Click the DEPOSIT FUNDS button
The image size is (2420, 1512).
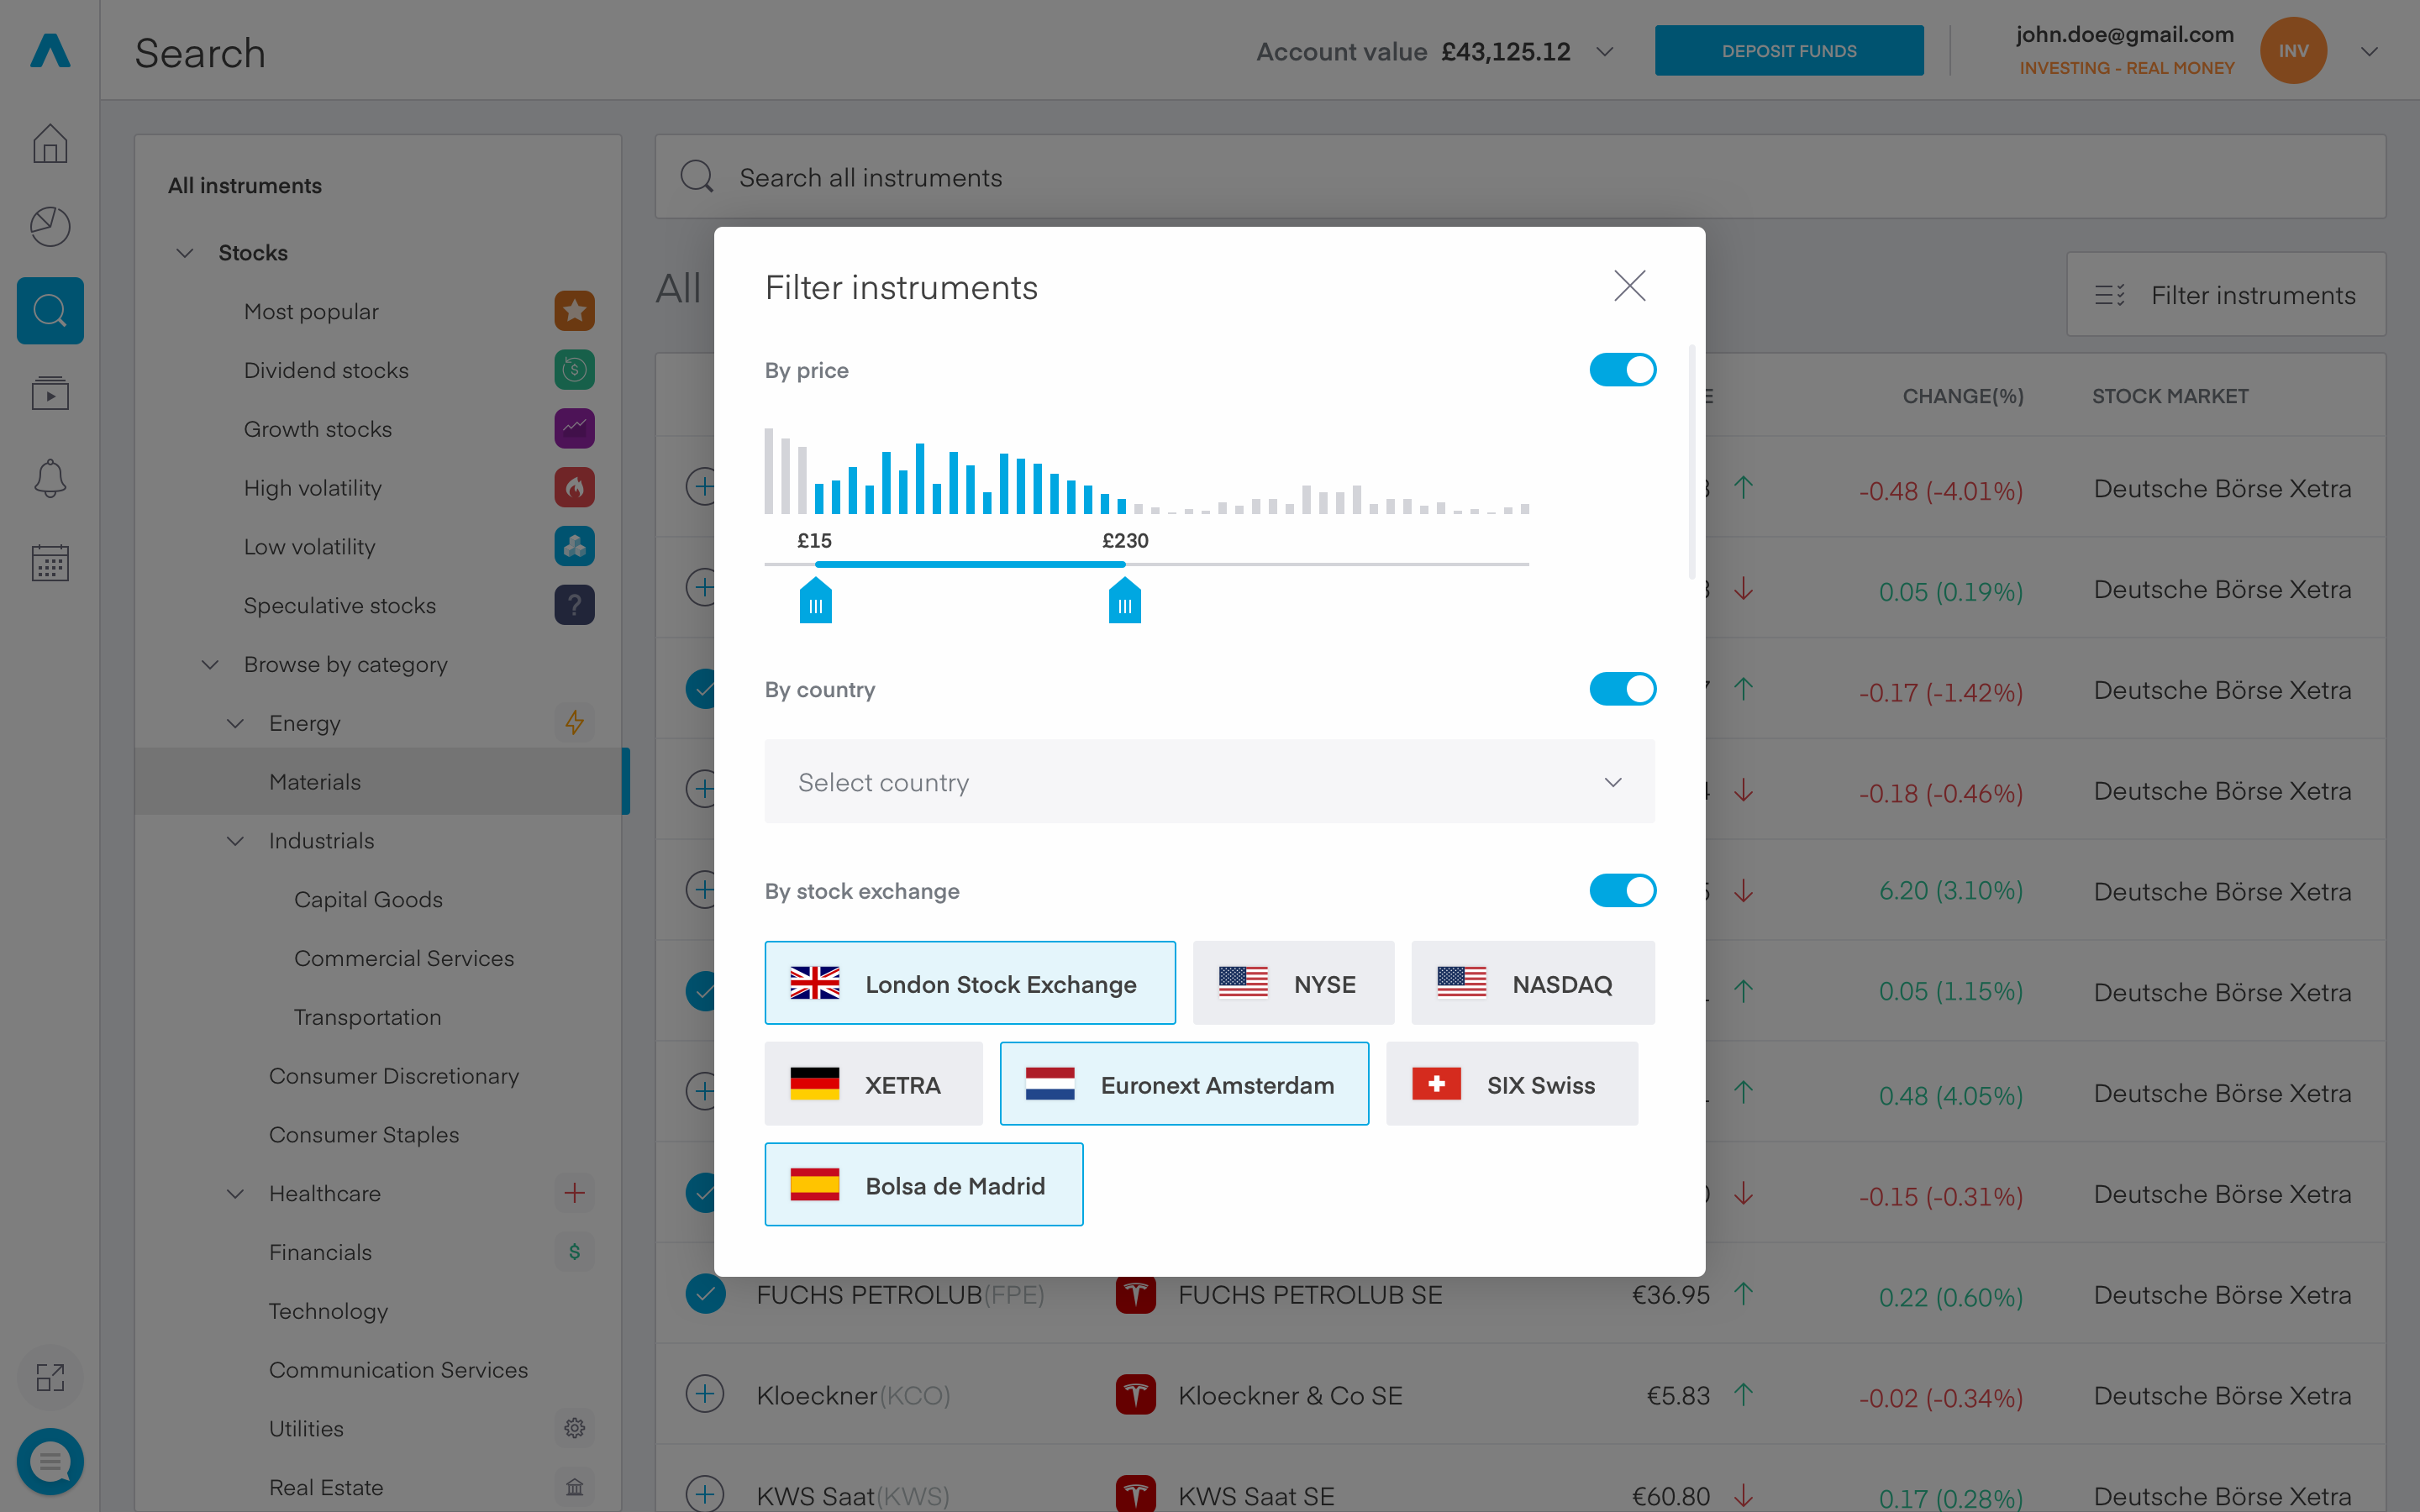(x=1789, y=50)
